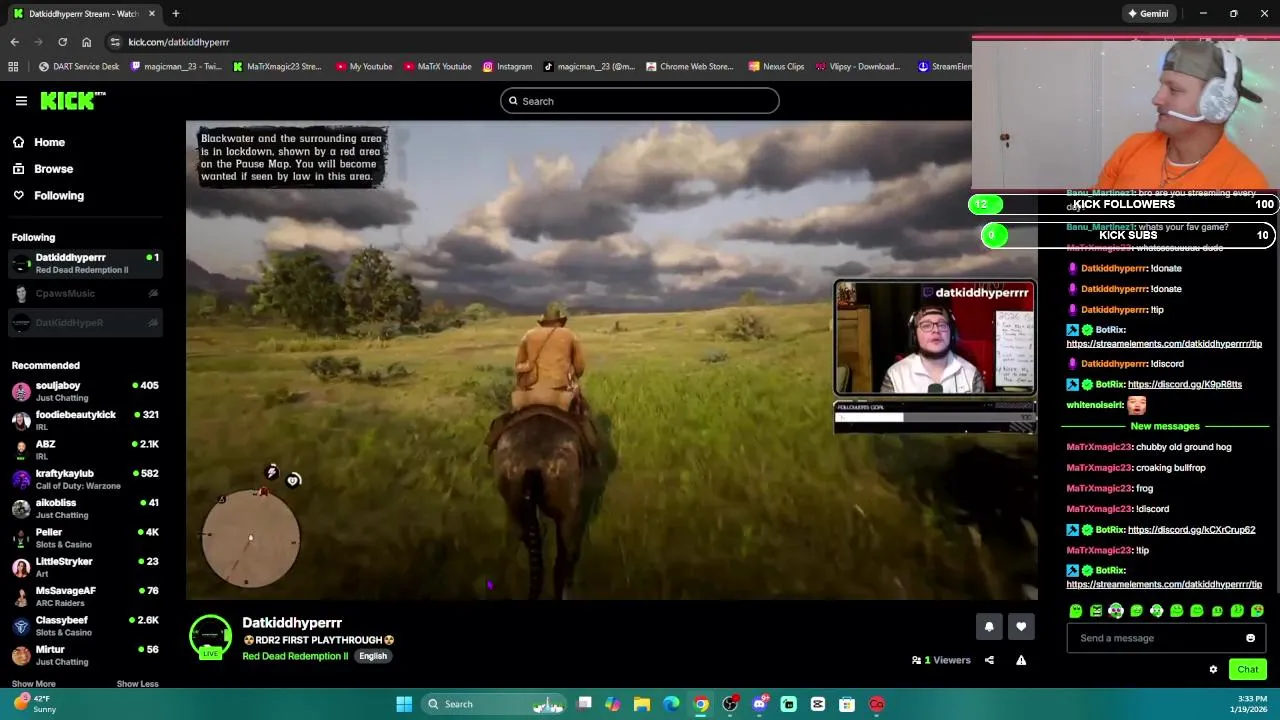Click the browser home icon

[x=86, y=42]
